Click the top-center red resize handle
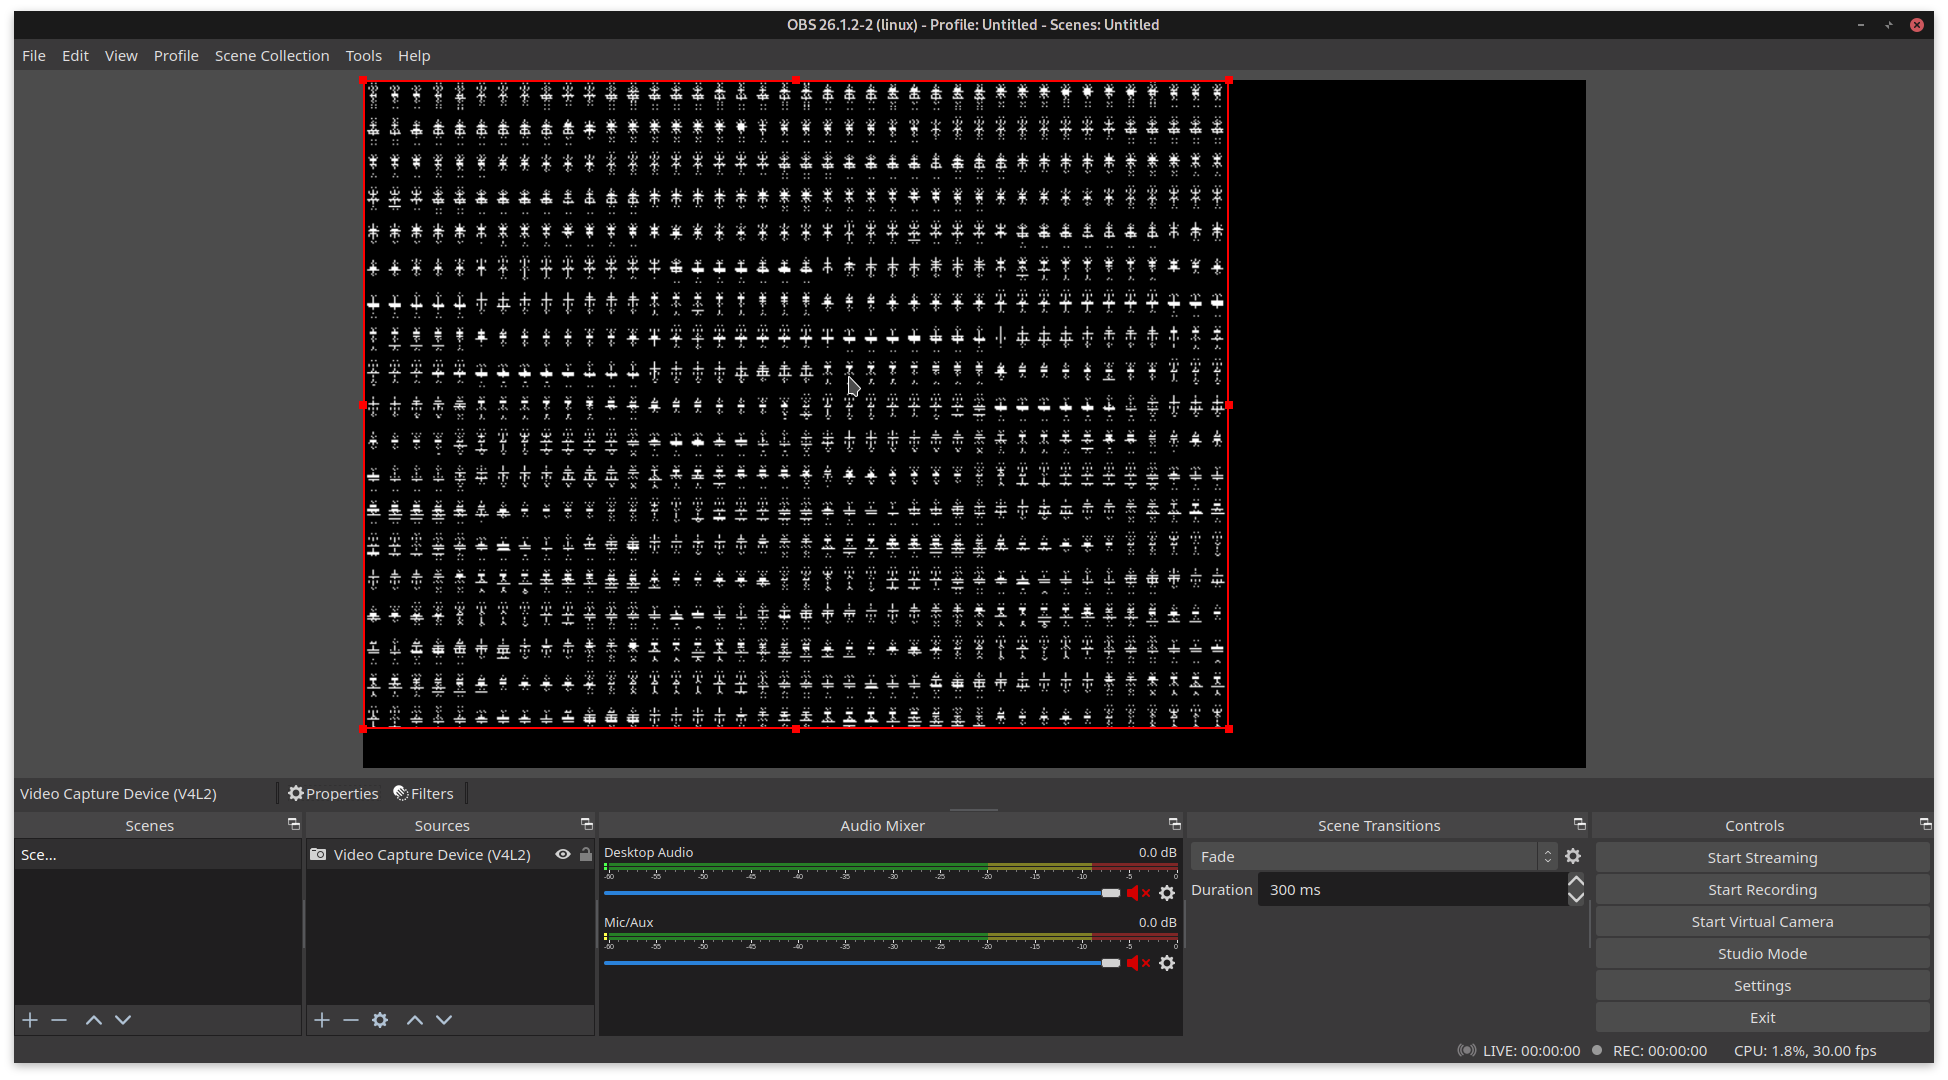The height and width of the screenshot is (1080, 1948). click(x=796, y=80)
